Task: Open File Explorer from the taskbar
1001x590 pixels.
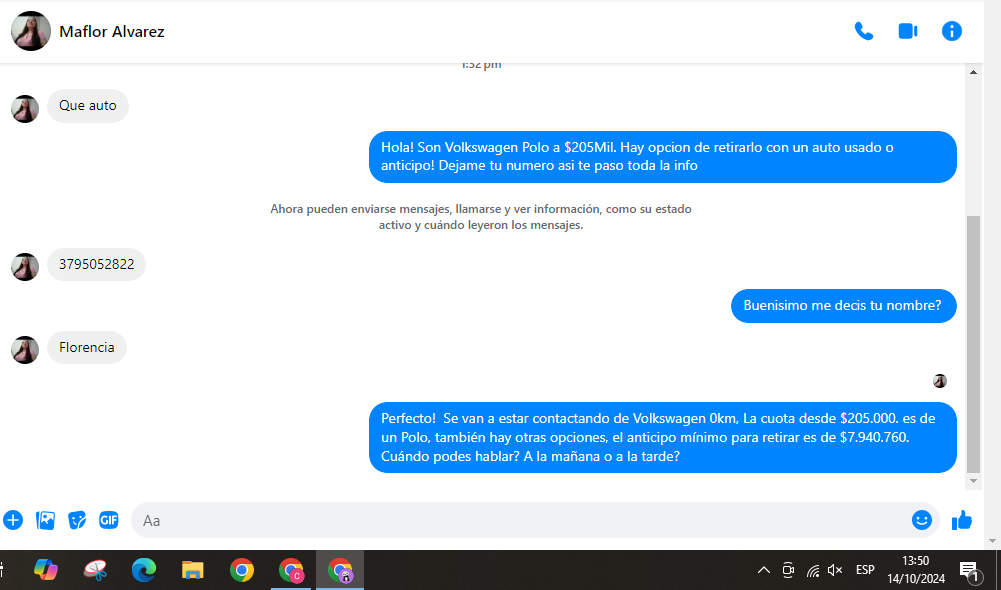Action: click(x=193, y=570)
